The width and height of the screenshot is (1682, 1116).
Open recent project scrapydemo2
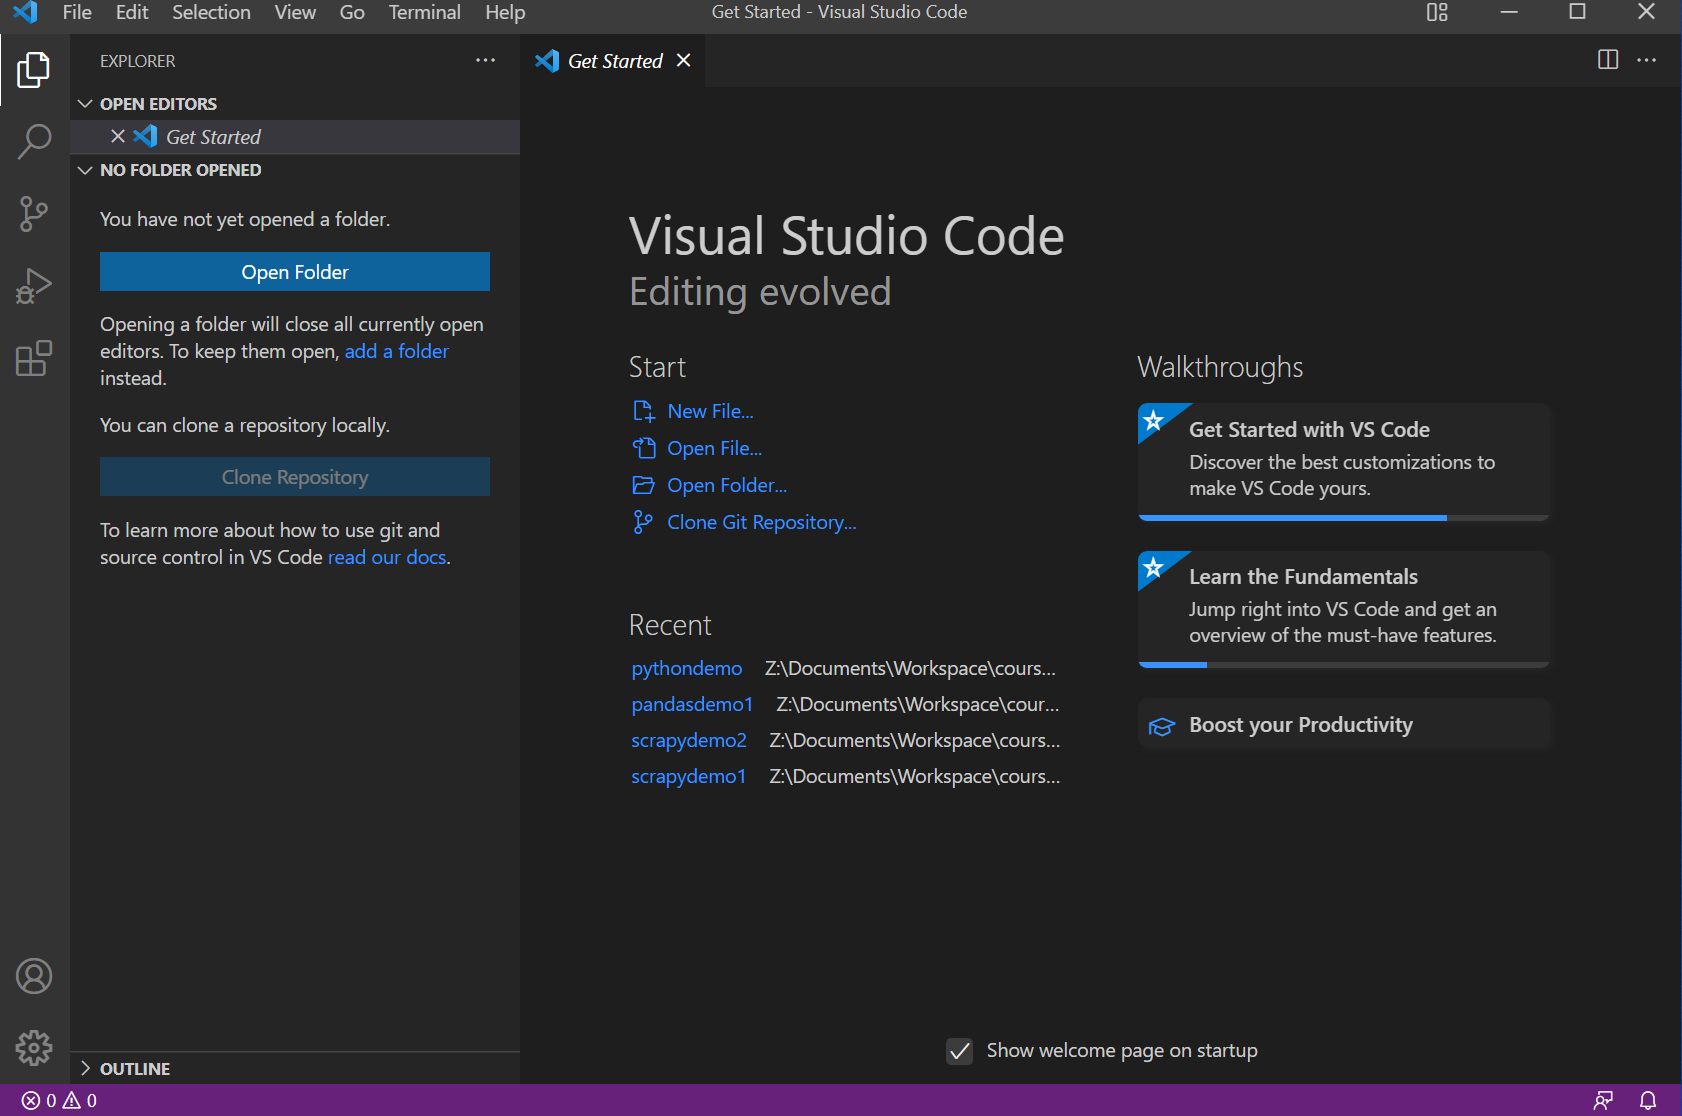point(689,740)
